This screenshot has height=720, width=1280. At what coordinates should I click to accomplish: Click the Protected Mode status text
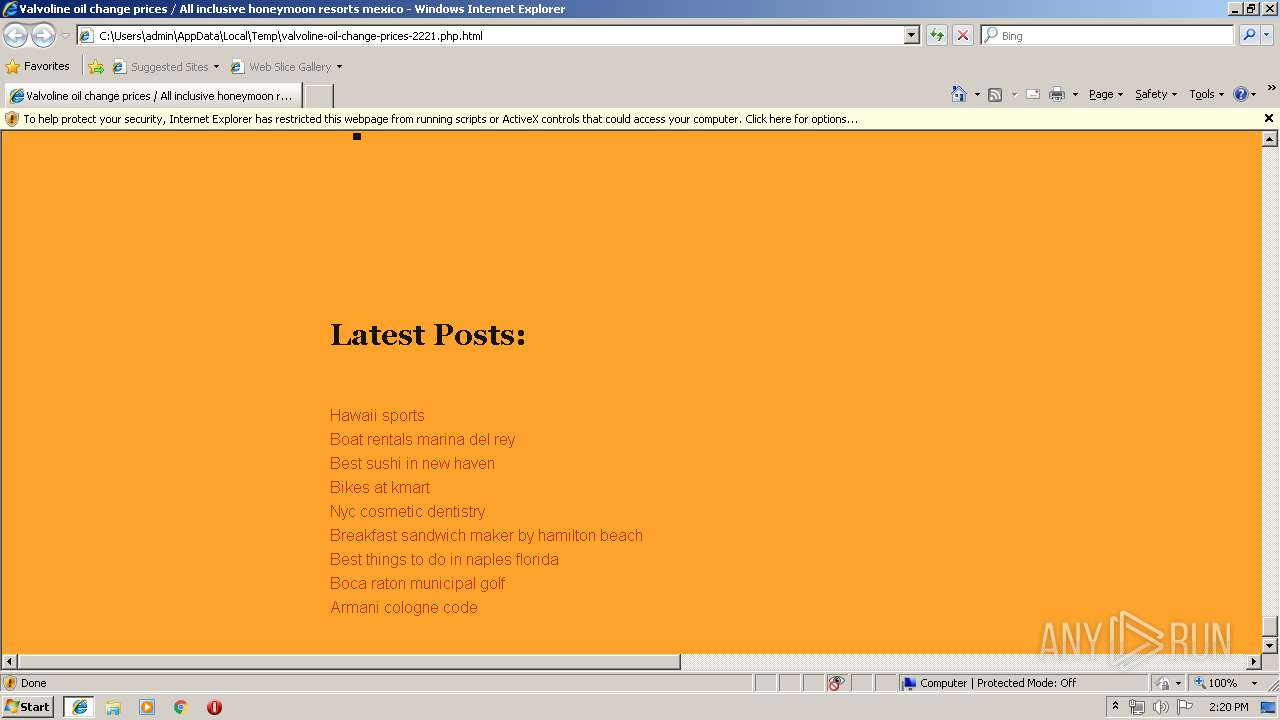(x=998, y=683)
